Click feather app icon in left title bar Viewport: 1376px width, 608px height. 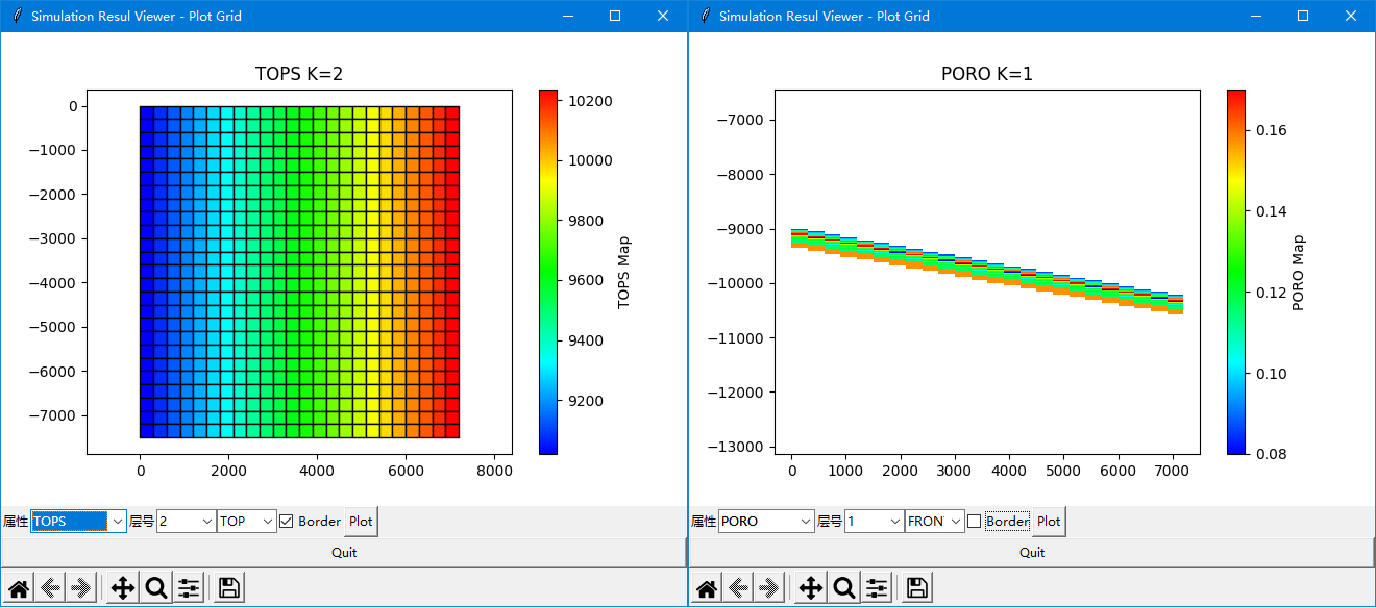(x=16, y=16)
